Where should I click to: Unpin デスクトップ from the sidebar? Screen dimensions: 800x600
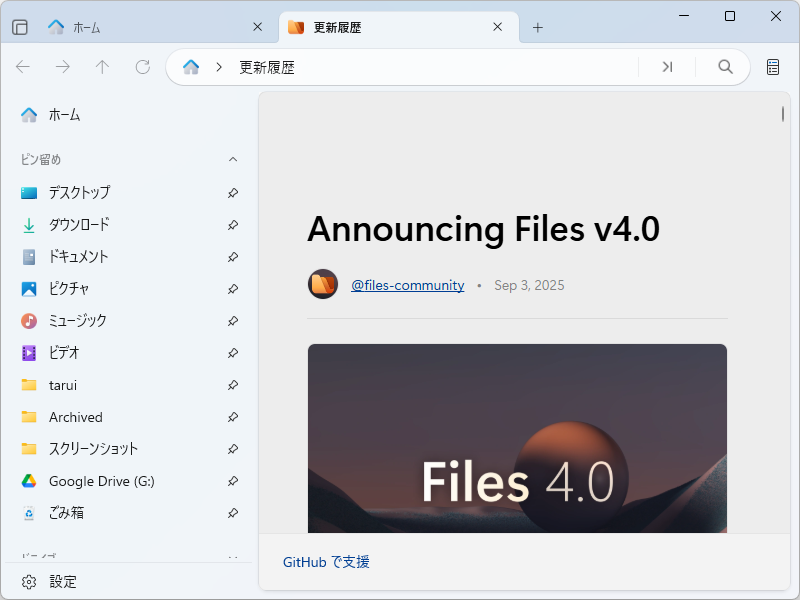tap(232, 193)
